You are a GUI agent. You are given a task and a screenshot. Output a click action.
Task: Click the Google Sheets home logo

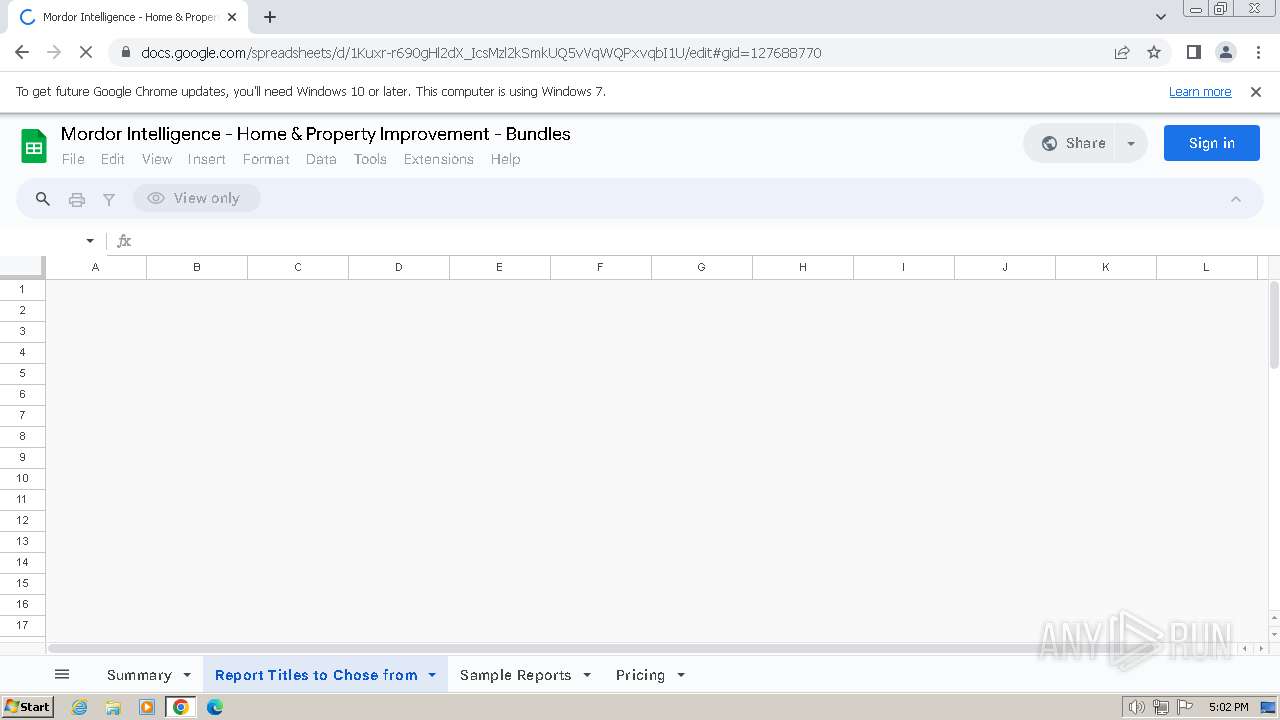pyautogui.click(x=34, y=146)
